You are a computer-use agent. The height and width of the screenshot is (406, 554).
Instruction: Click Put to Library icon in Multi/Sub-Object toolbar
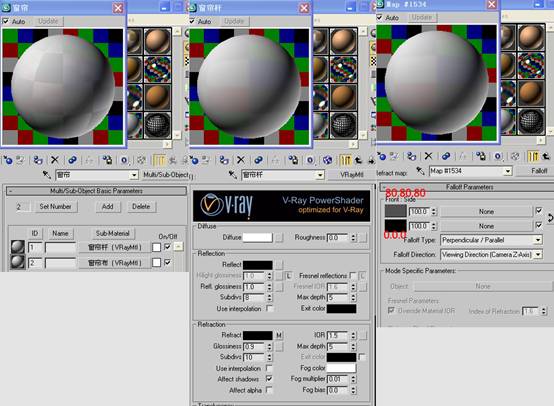107,160
